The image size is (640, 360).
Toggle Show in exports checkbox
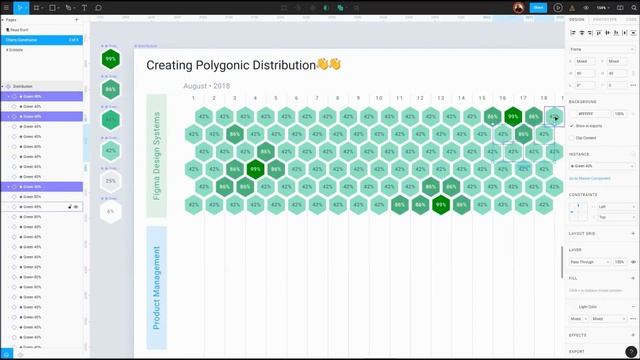572,126
